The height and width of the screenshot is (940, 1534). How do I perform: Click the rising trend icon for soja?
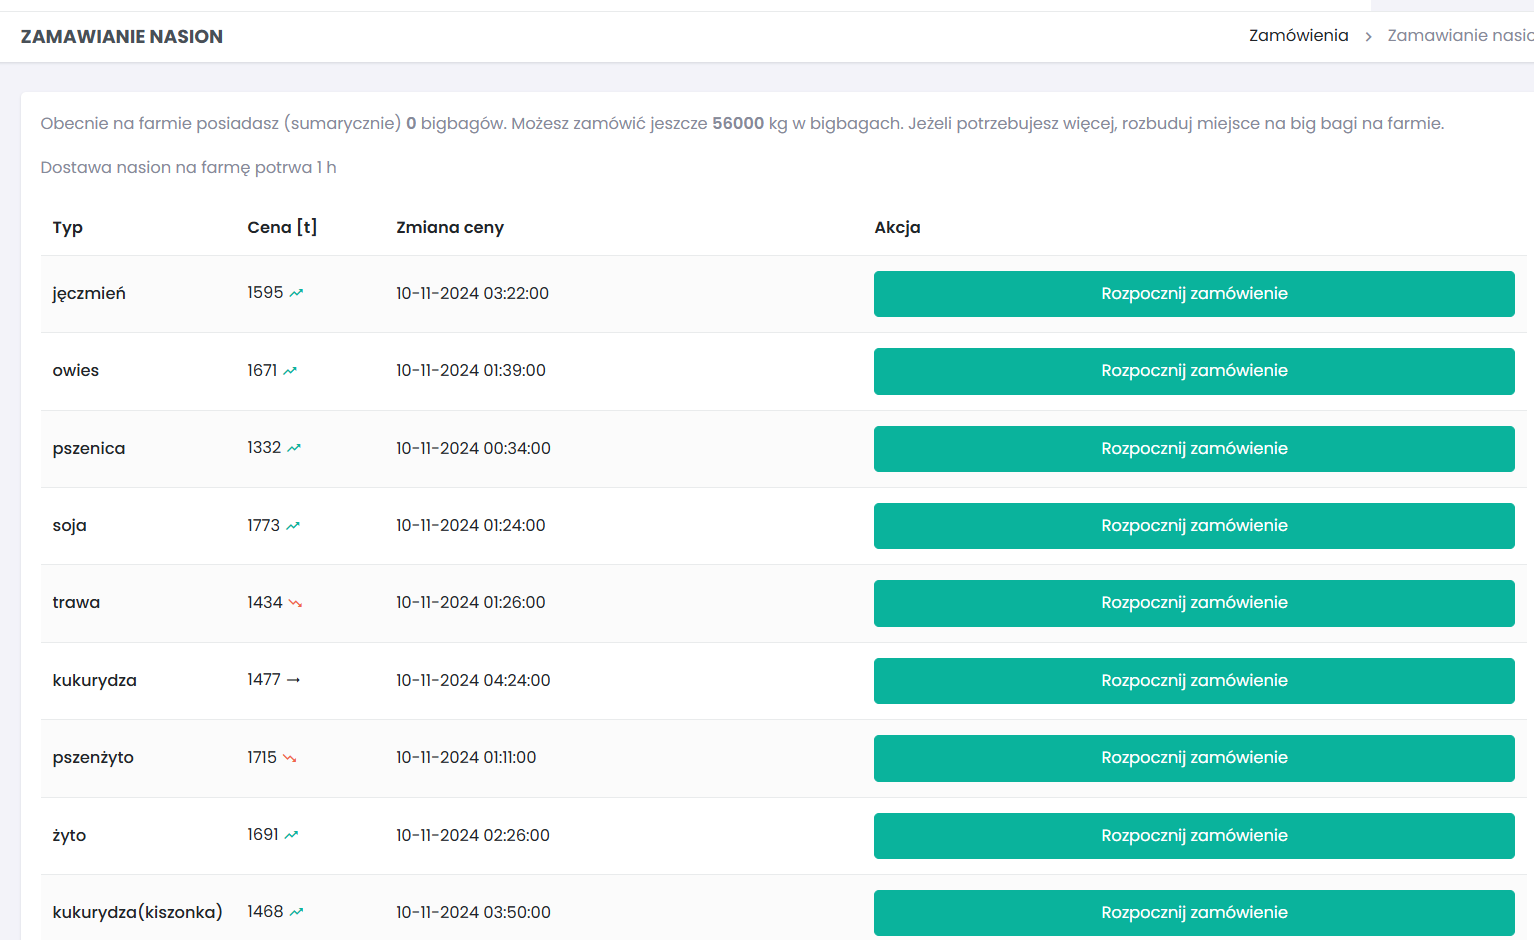coord(293,526)
